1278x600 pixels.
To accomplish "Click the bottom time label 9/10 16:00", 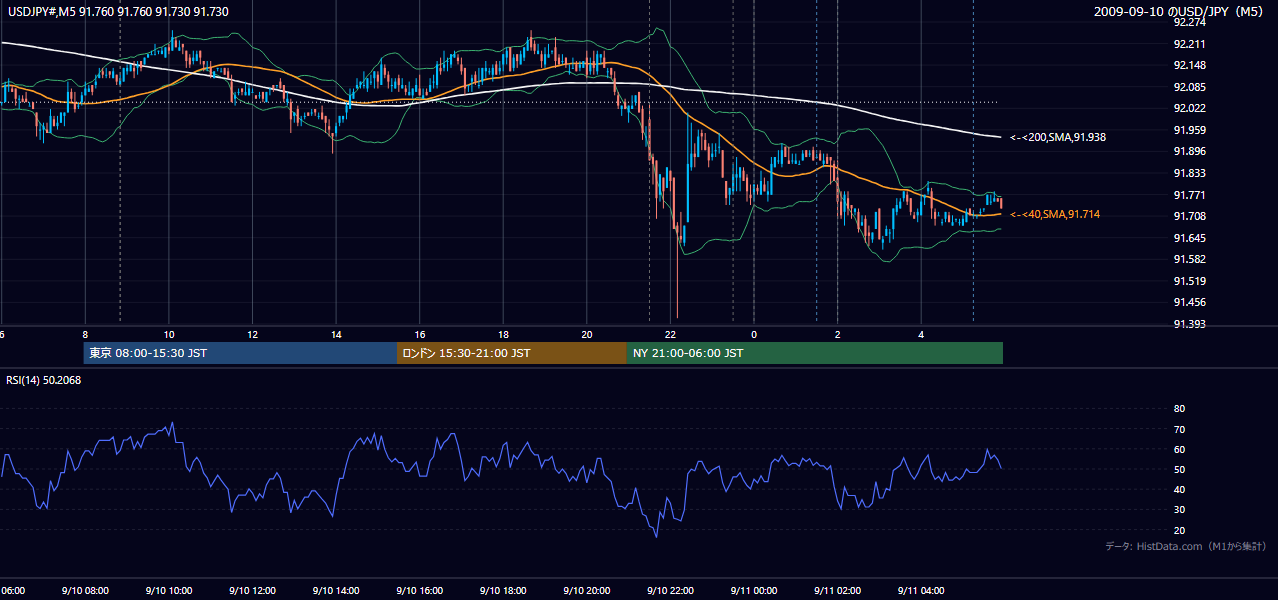I will pos(419,591).
